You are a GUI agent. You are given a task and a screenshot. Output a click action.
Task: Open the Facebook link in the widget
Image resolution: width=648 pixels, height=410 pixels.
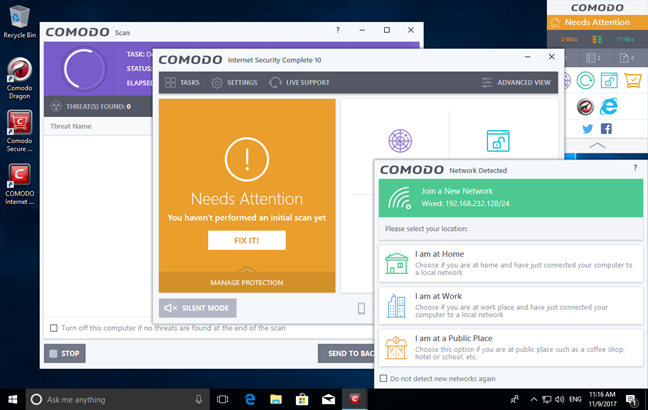point(606,129)
